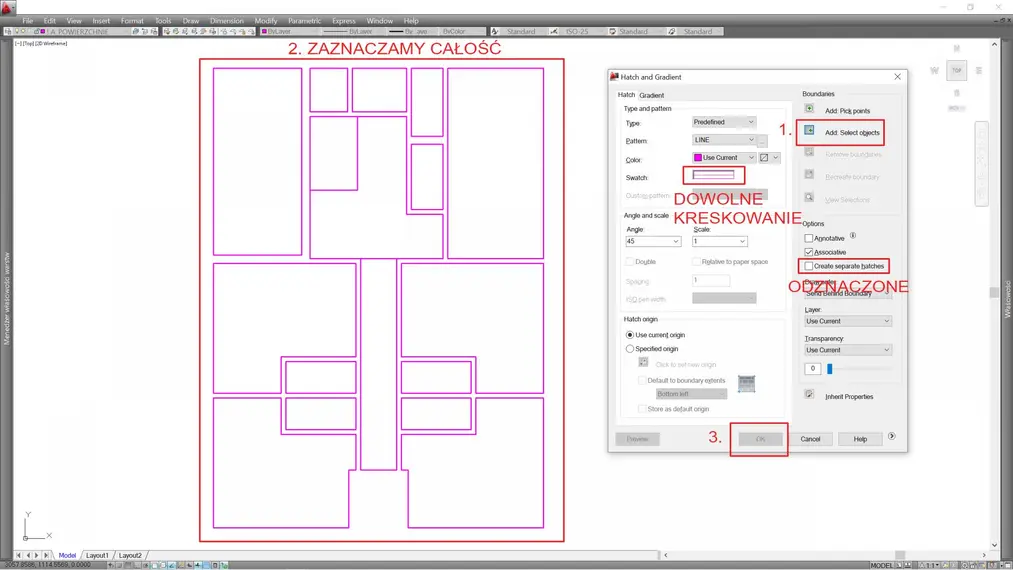Click the Add: Select objects icon
The width and height of the screenshot is (1013, 570).
[x=809, y=131]
